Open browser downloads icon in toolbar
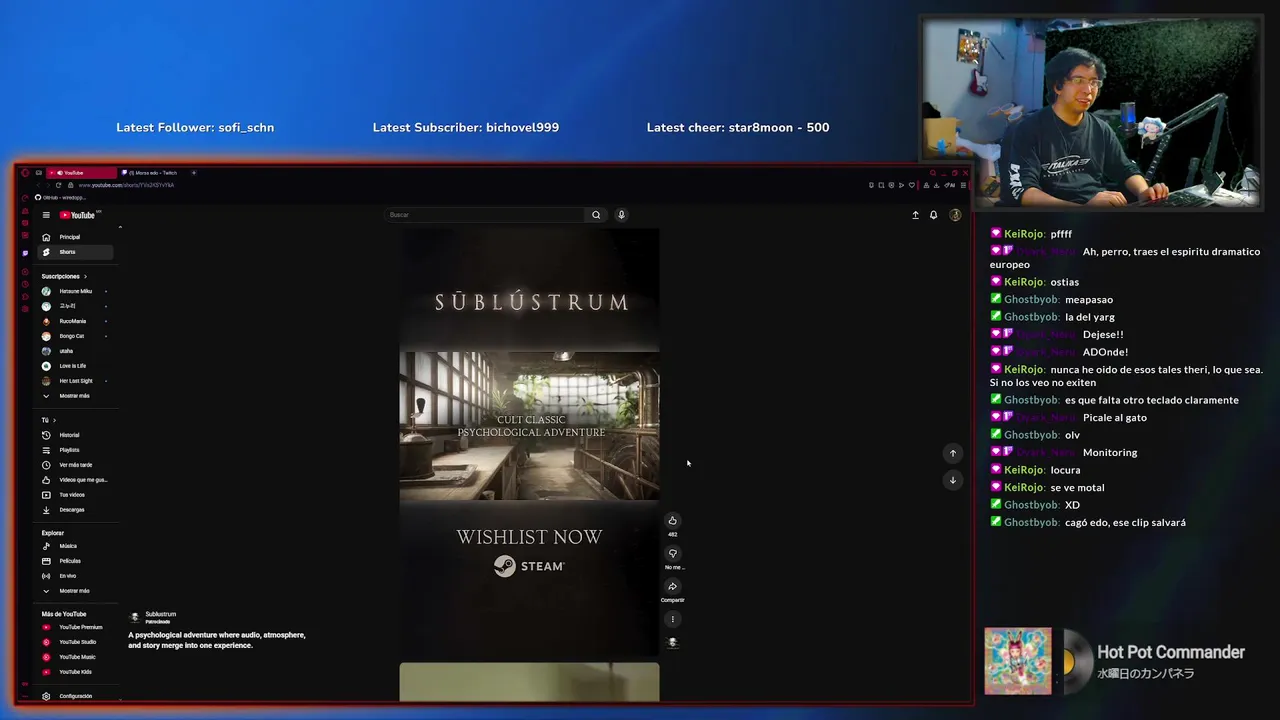The image size is (1280, 720). pyautogui.click(x=936, y=185)
